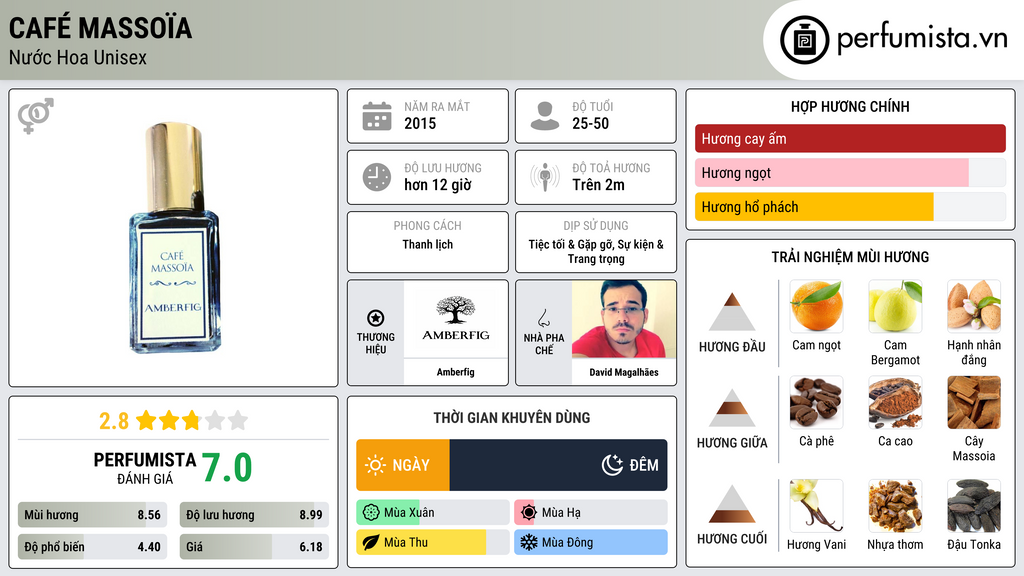Click the Đêm nighttime dark segment
Viewport: 1024px width, 576px height.
coord(558,465)
